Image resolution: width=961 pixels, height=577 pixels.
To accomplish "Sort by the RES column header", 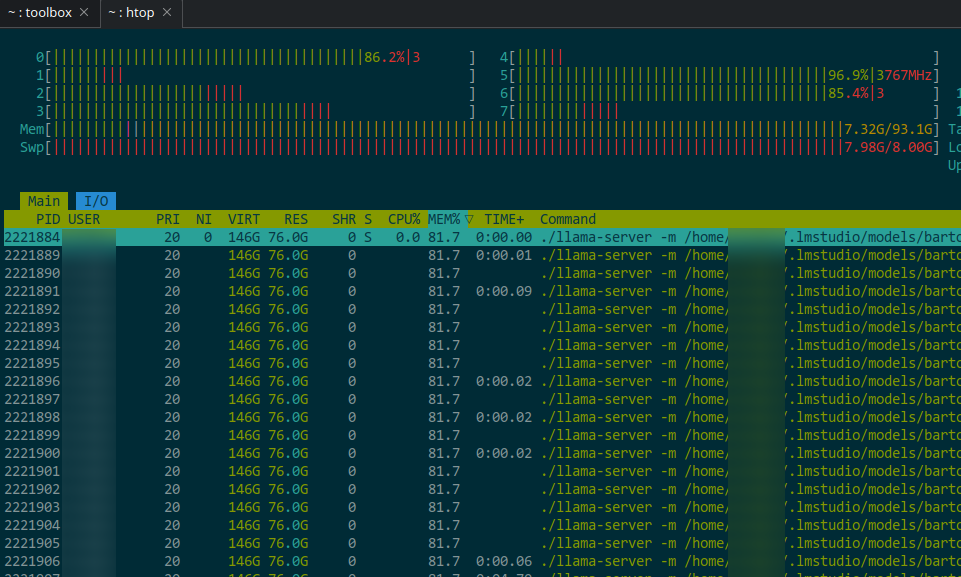I will pyautogui.click(x=296, y=220).
